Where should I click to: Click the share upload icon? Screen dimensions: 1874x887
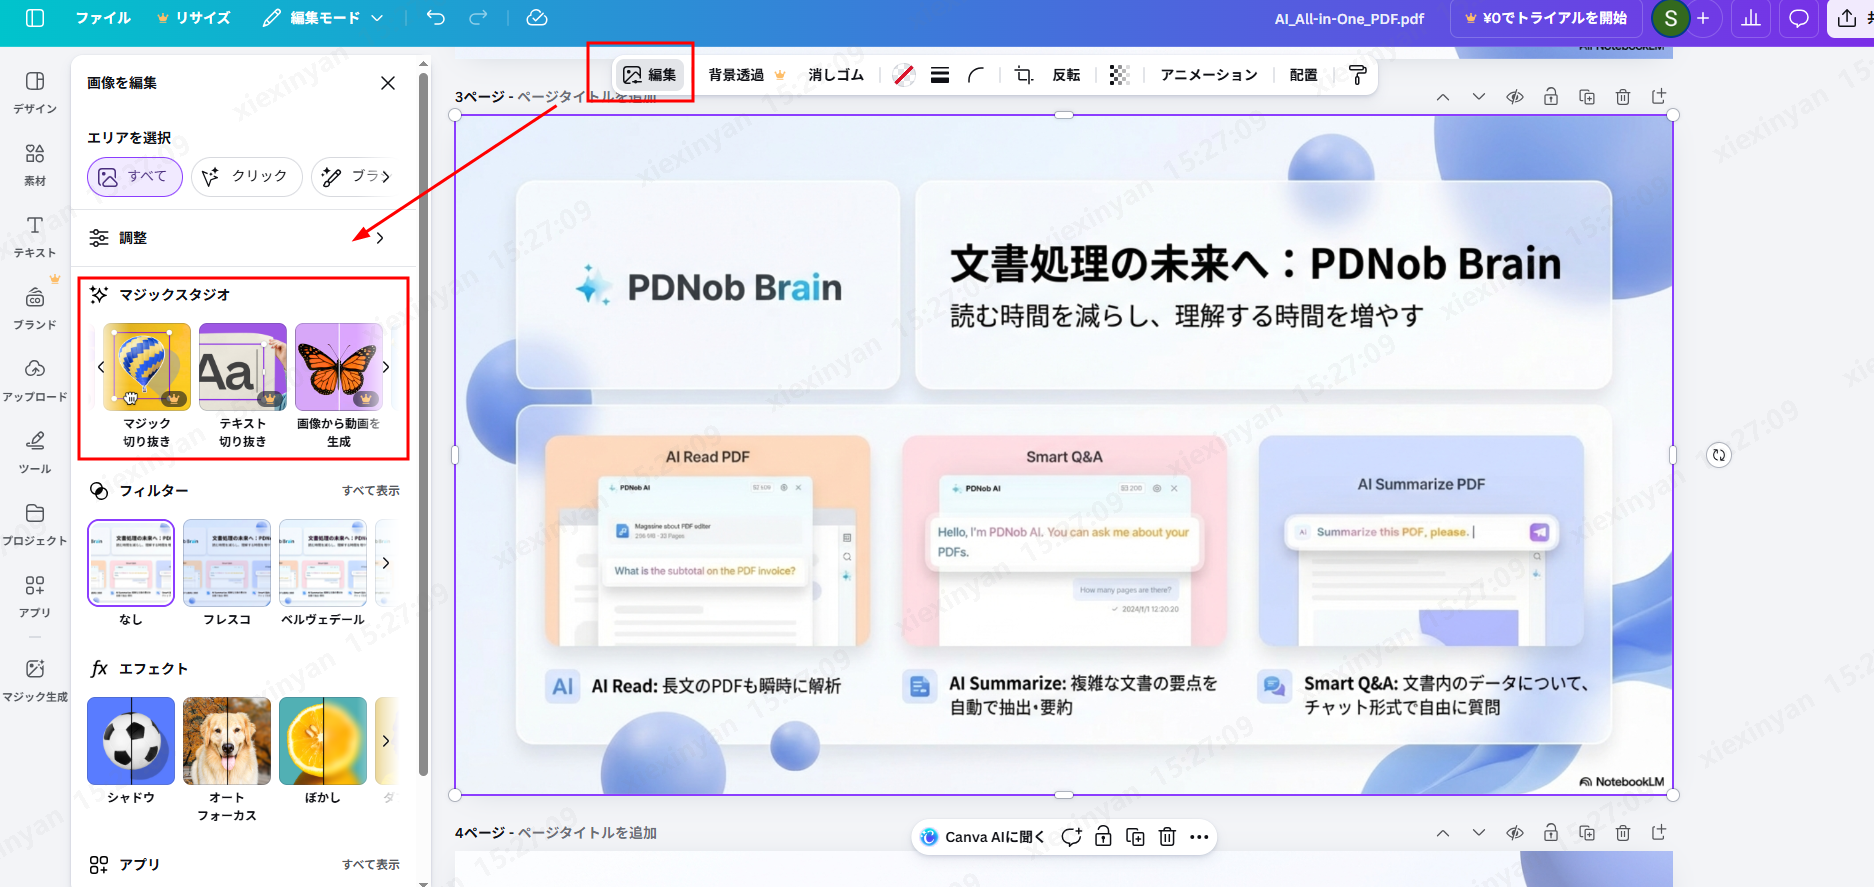tap(1847, 18)
